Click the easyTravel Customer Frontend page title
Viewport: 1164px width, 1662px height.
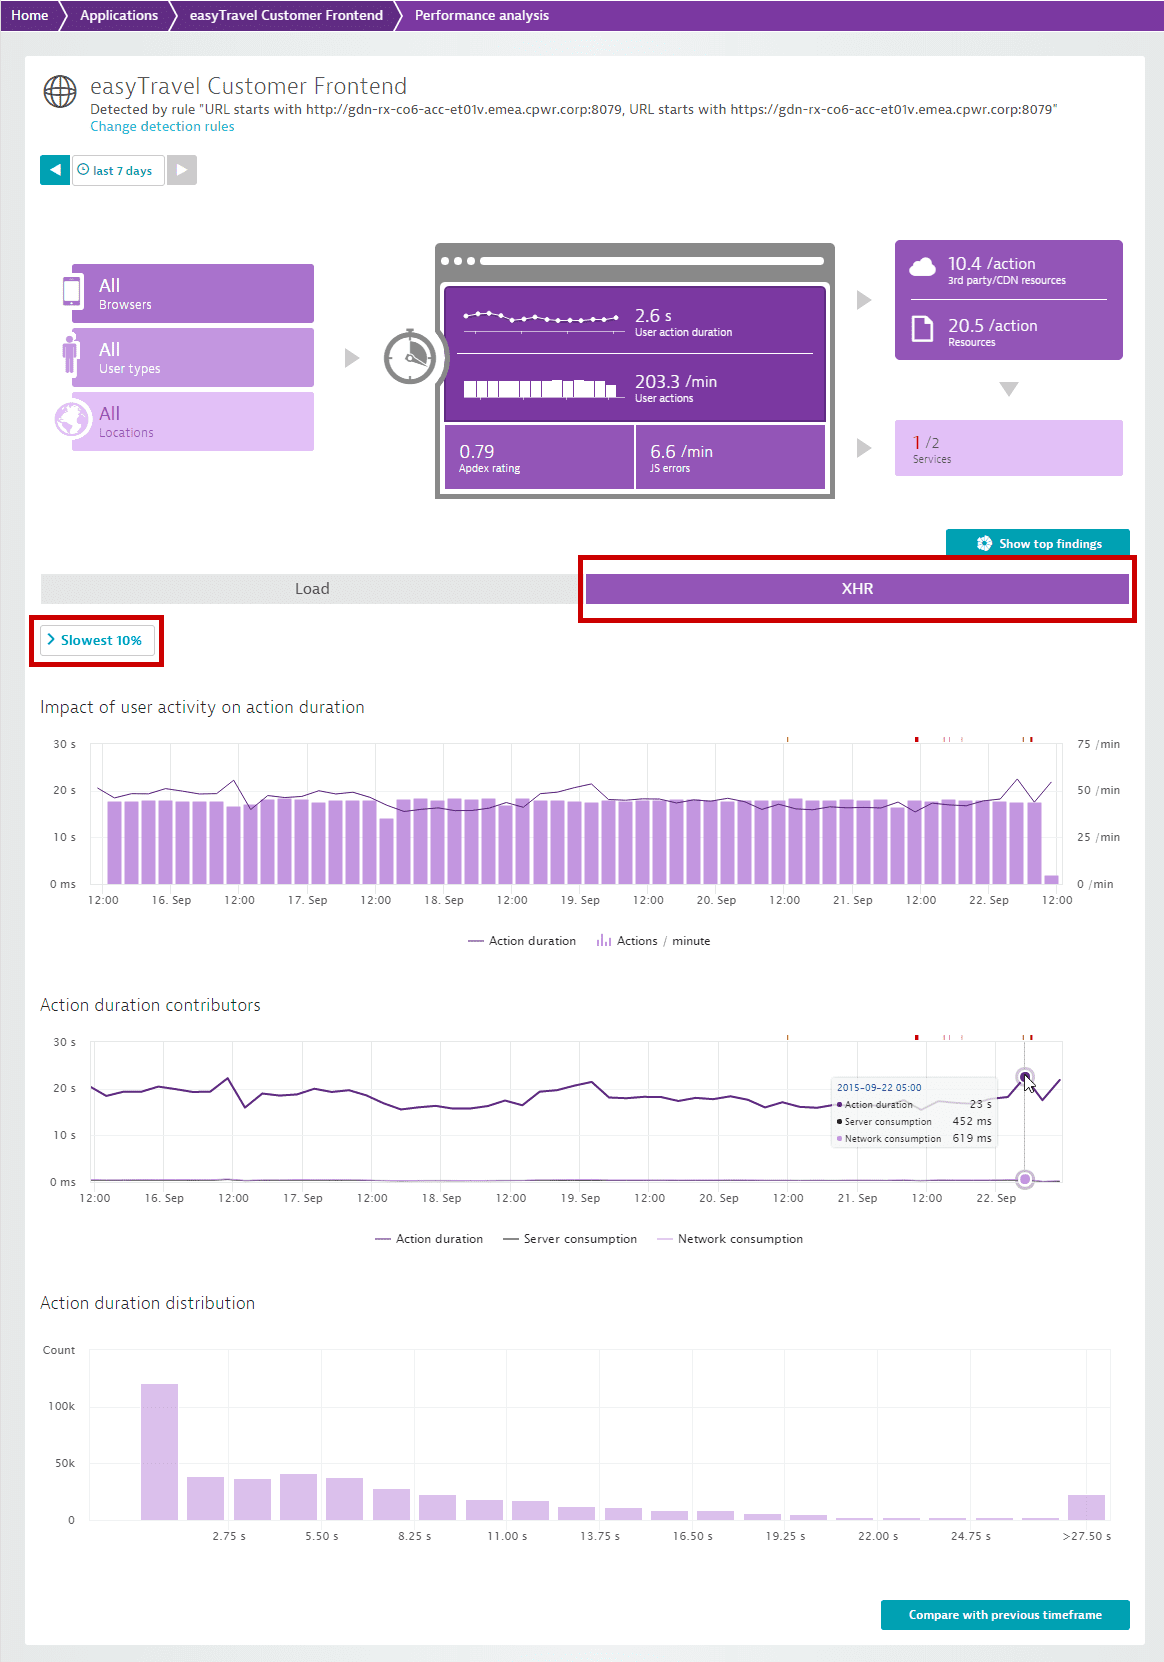click(x=248, y=86)
